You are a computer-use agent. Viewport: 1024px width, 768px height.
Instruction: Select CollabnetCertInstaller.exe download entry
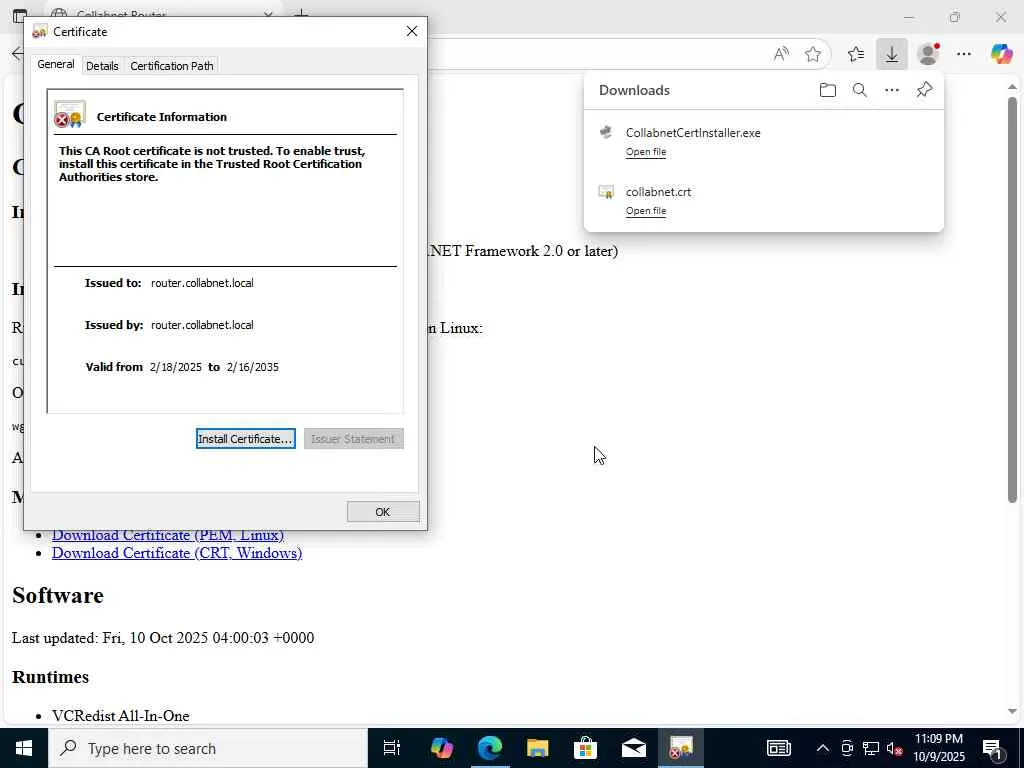[763, 142]
